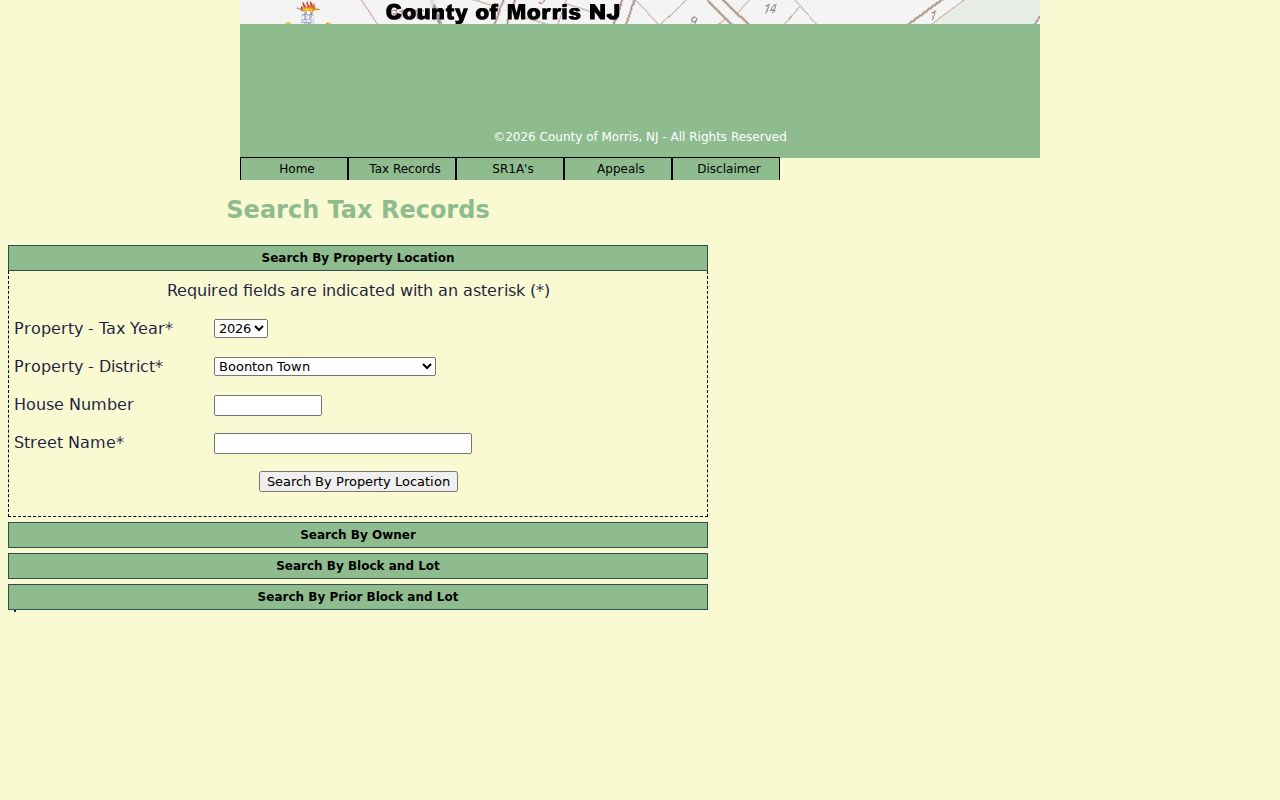Select the required fields asterisk notice
This screenshot has width=1280, height=800.
[x=358, y=291]
